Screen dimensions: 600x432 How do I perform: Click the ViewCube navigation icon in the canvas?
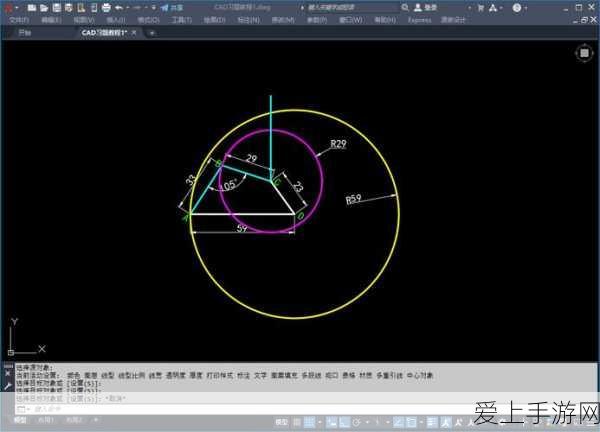point(584,53)
